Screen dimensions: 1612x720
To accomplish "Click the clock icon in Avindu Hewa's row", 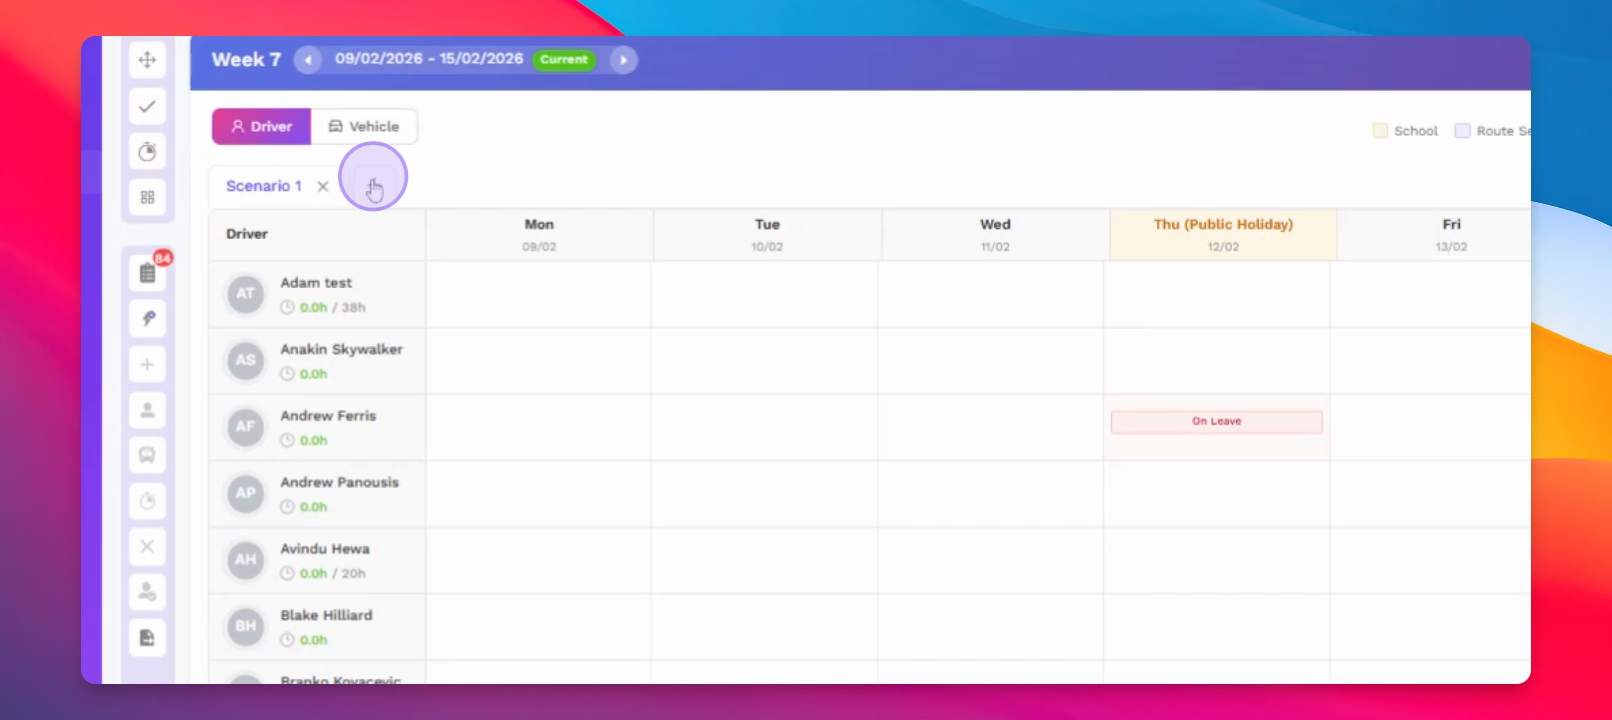I will click(x=287, y=574).
